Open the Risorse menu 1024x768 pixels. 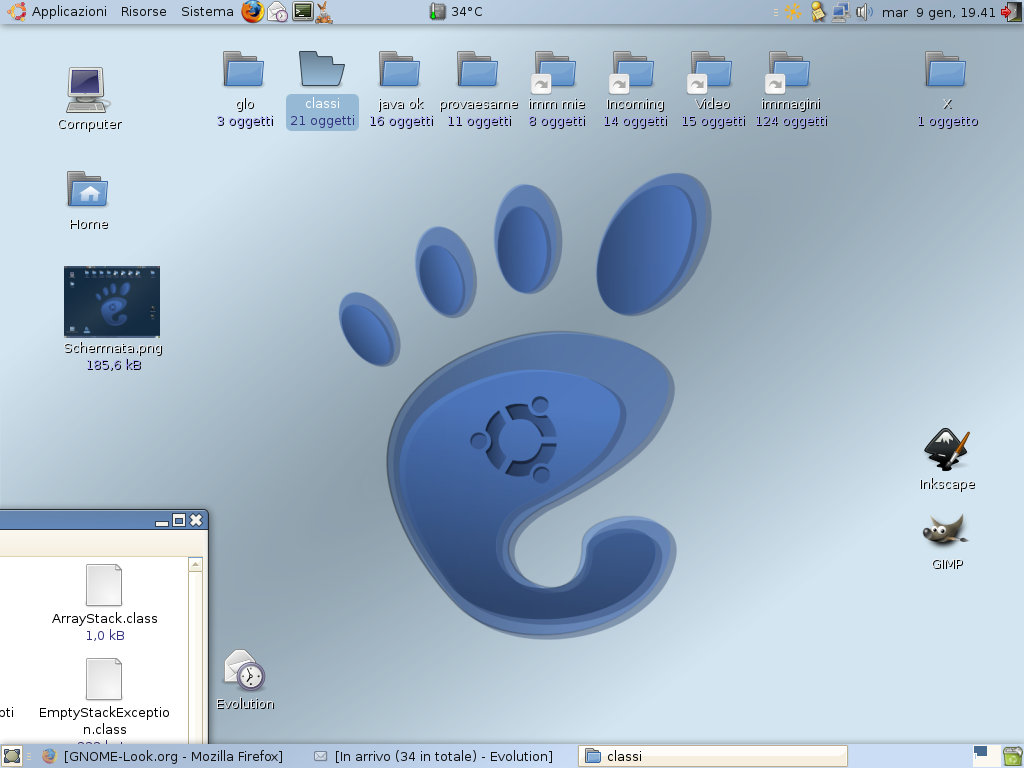(x=144, y=12)
